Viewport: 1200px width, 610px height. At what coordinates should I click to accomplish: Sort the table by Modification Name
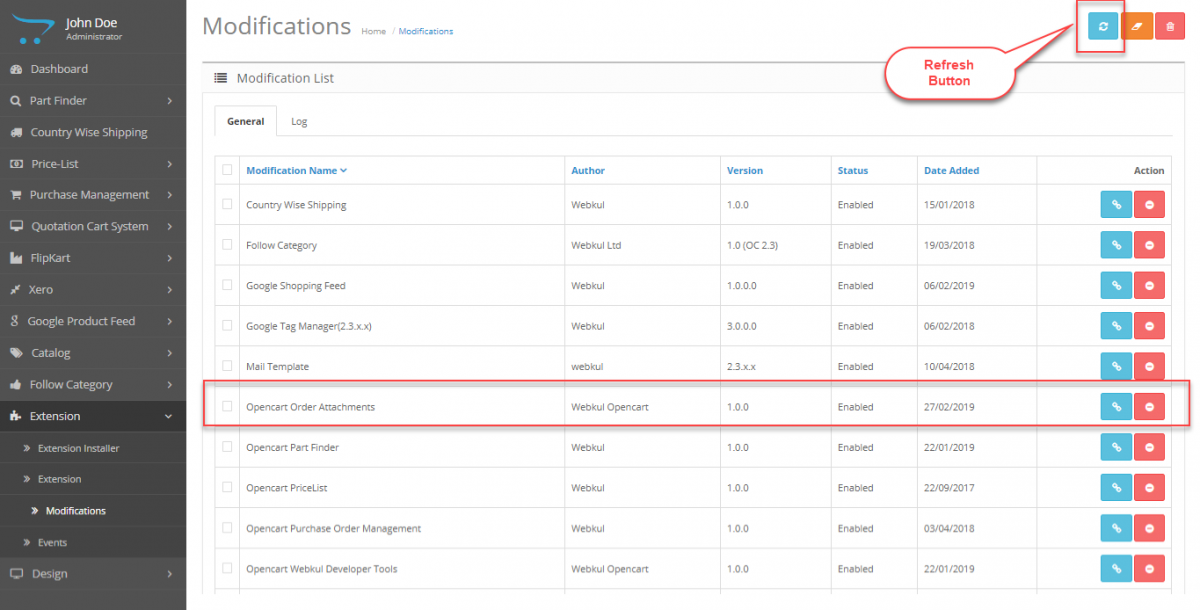coord(292,170)
